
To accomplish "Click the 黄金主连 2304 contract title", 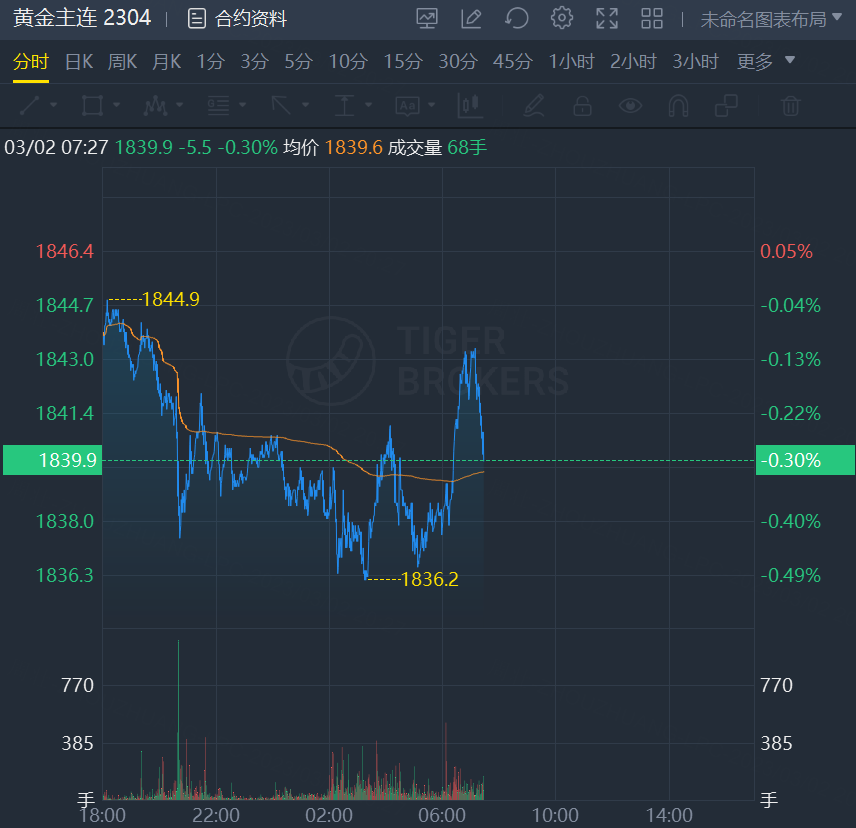I will (82, 18).
